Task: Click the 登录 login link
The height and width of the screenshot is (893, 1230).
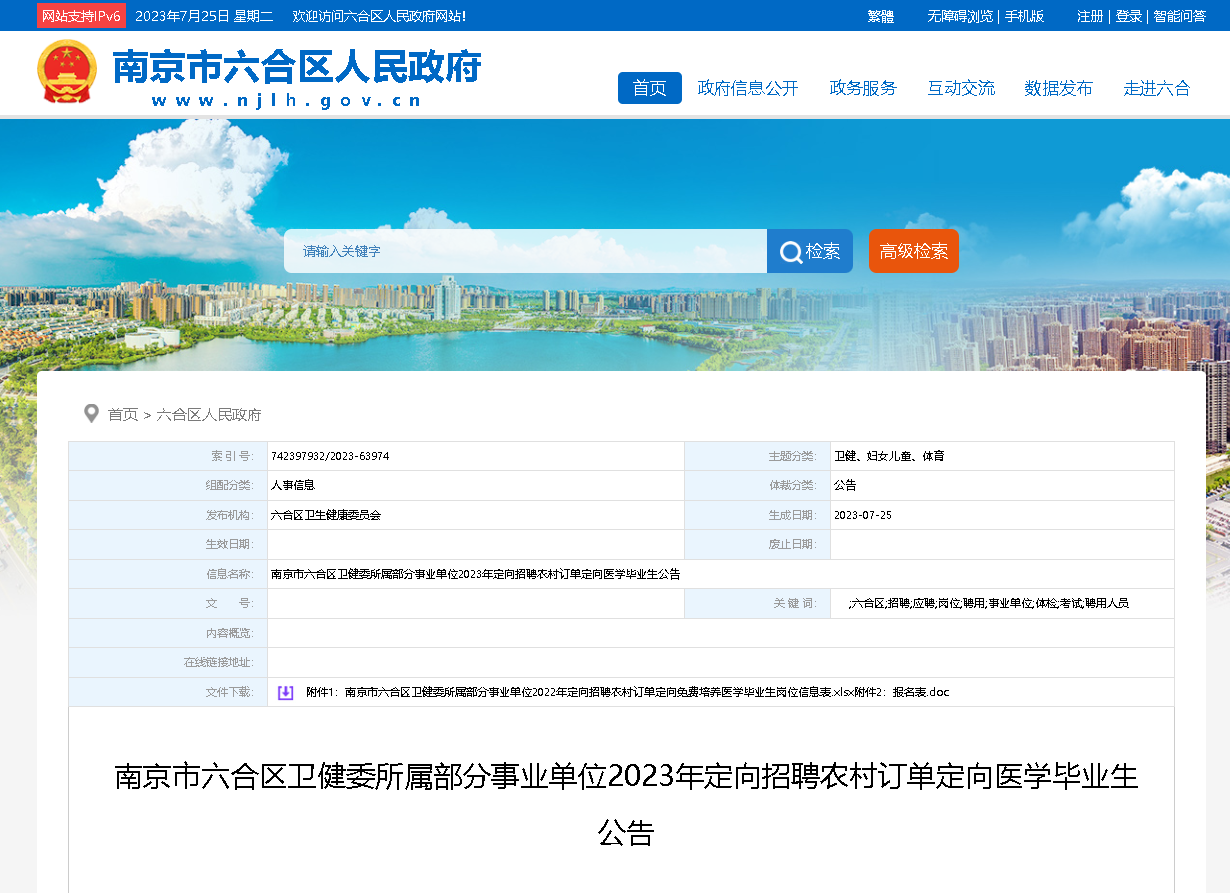Action: [x=1128, y=16]
